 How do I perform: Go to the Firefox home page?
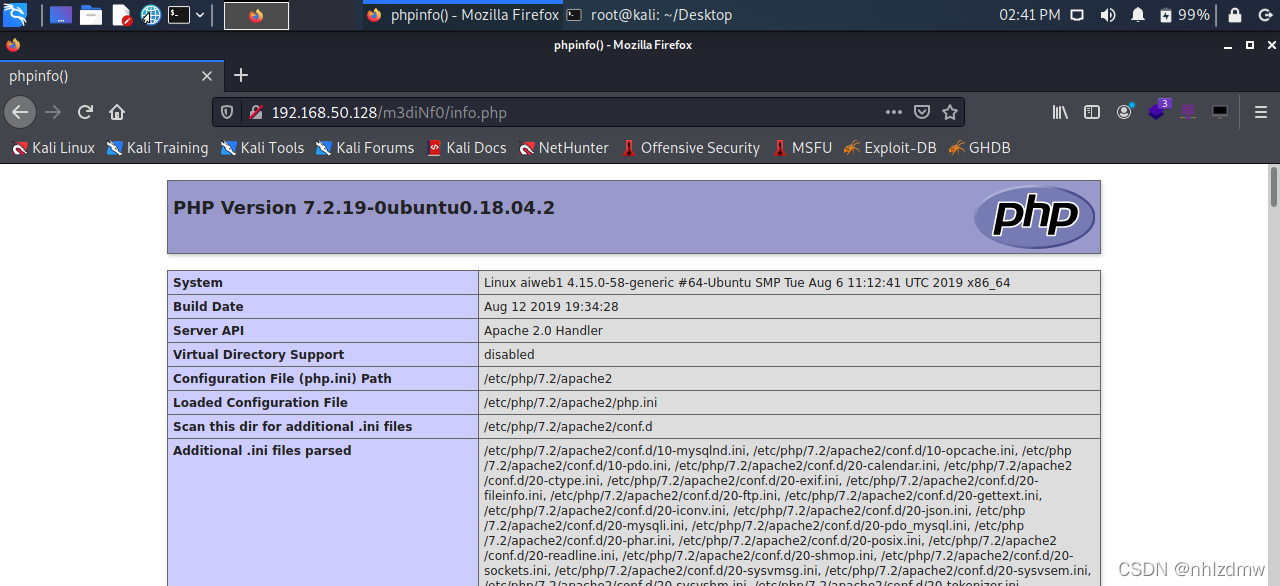(117, 112)
